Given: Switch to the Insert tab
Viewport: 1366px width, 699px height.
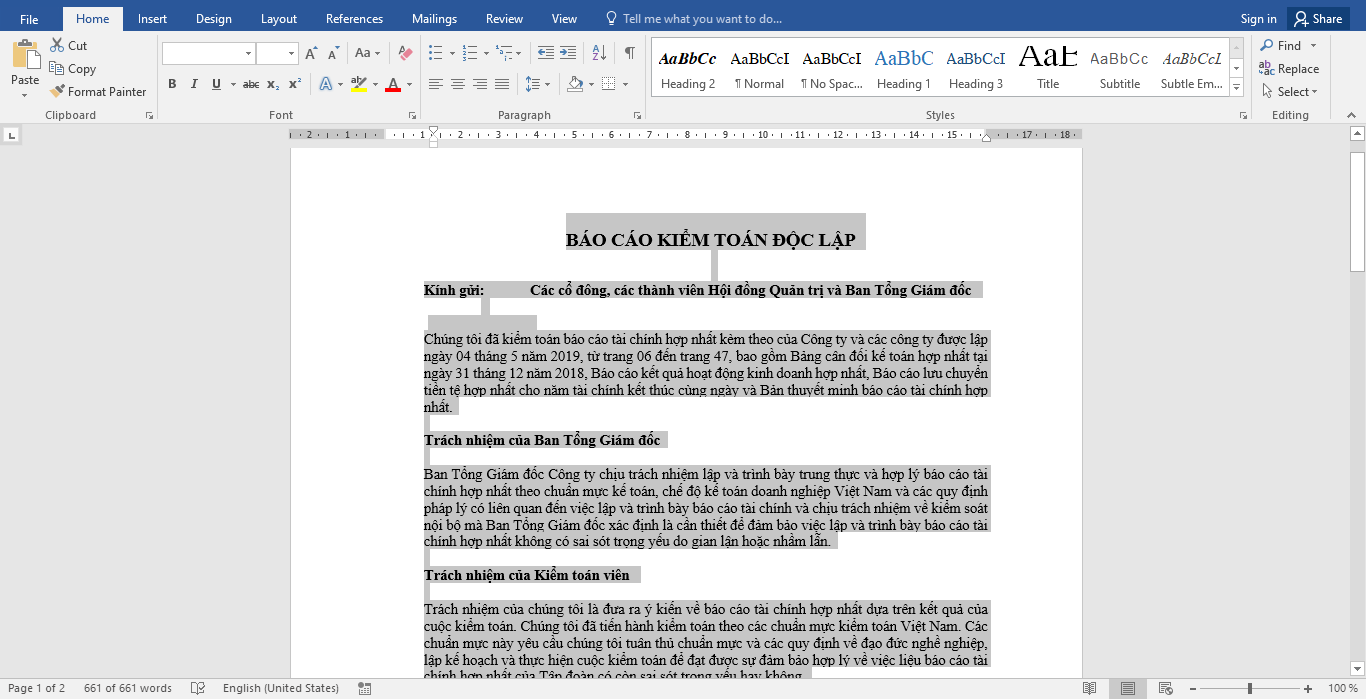Looking at the screenshot, I should coord(152,18).
